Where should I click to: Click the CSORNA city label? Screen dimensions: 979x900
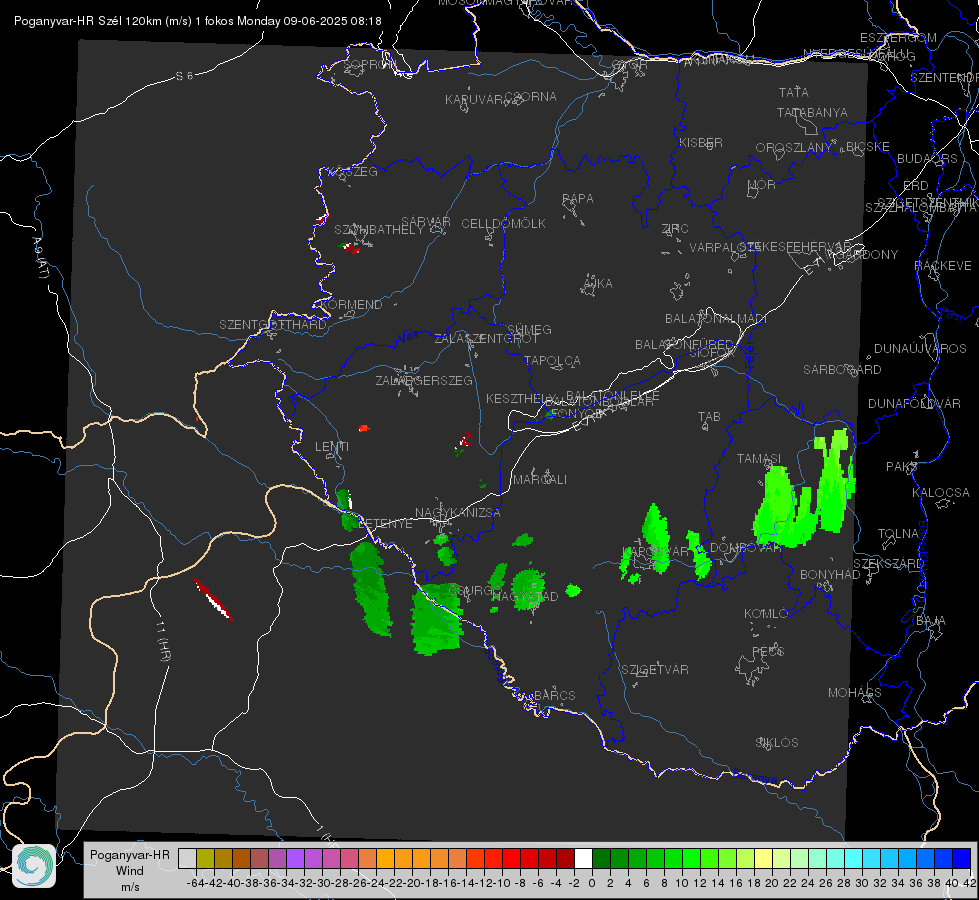[531, 97]
